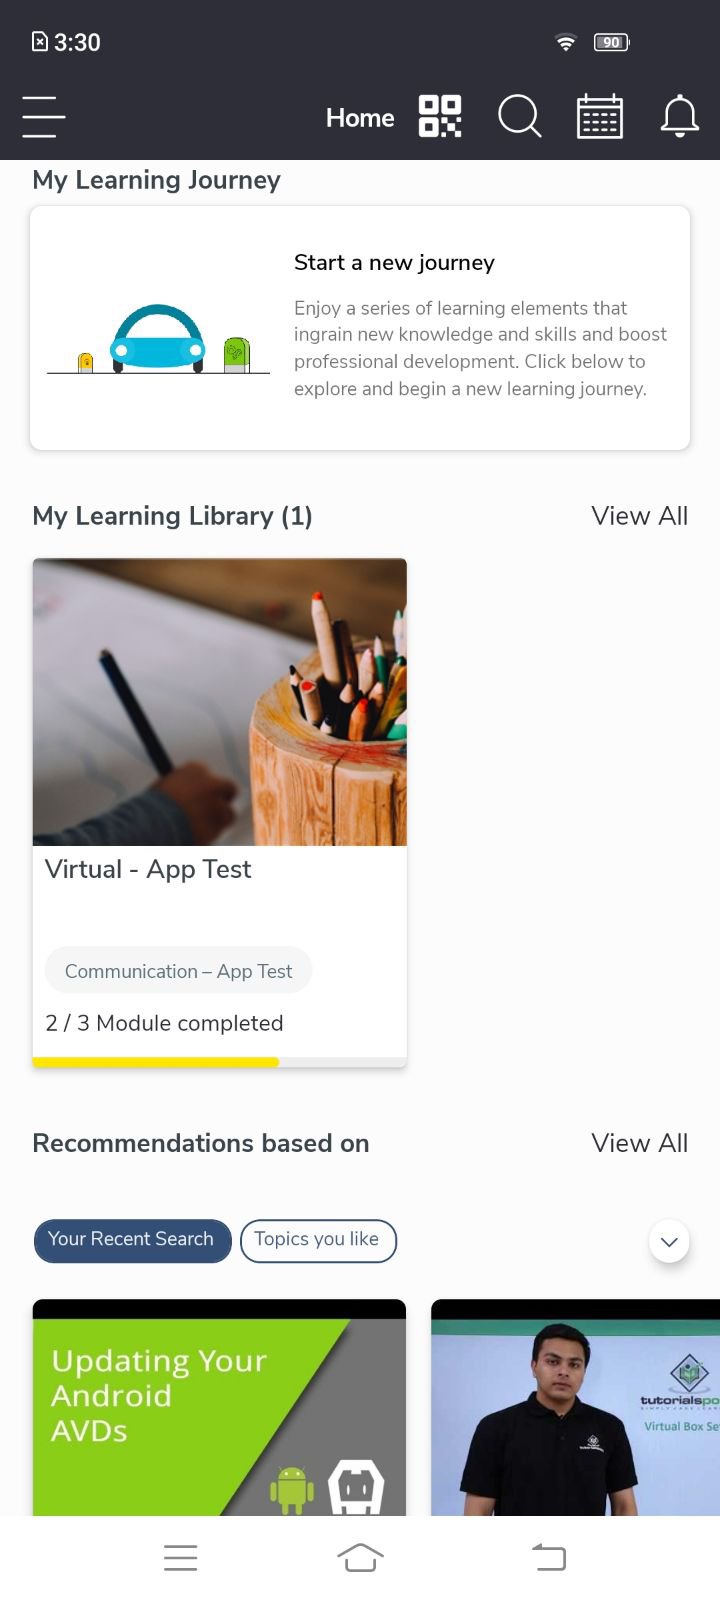Open the Start a new journey card
The image size is (720, 1600).
(x=360, y=328)
